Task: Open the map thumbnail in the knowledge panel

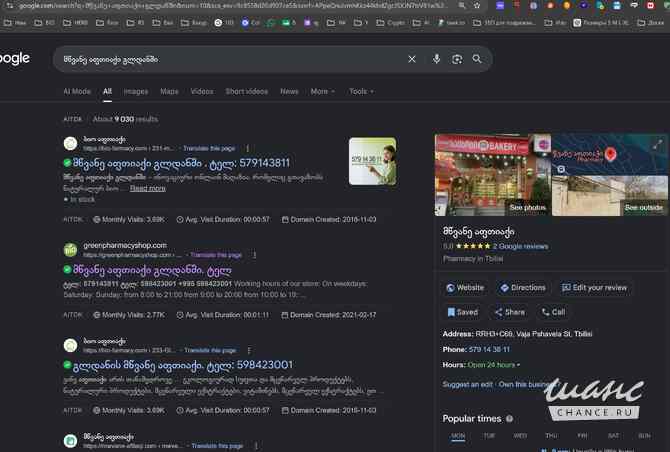Action: (610, 154)
